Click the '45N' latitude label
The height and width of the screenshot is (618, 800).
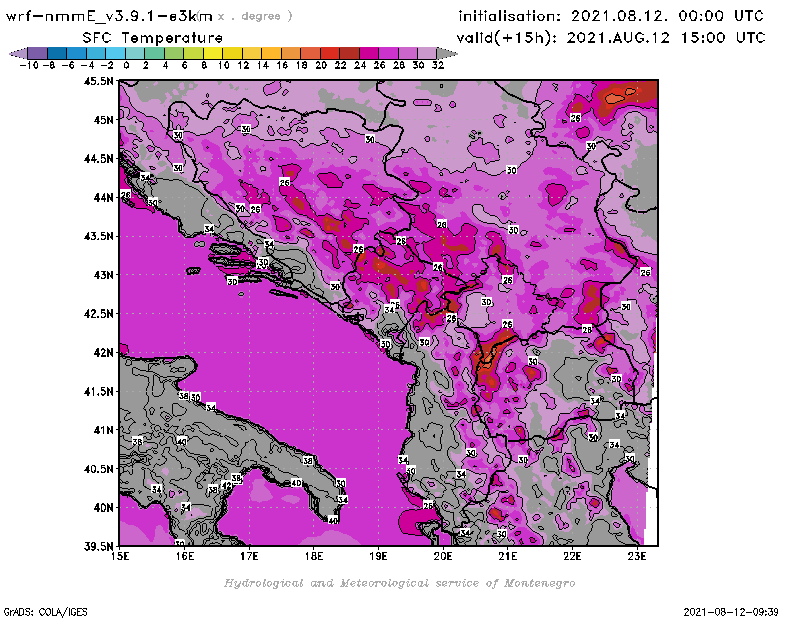click(103, 119)
